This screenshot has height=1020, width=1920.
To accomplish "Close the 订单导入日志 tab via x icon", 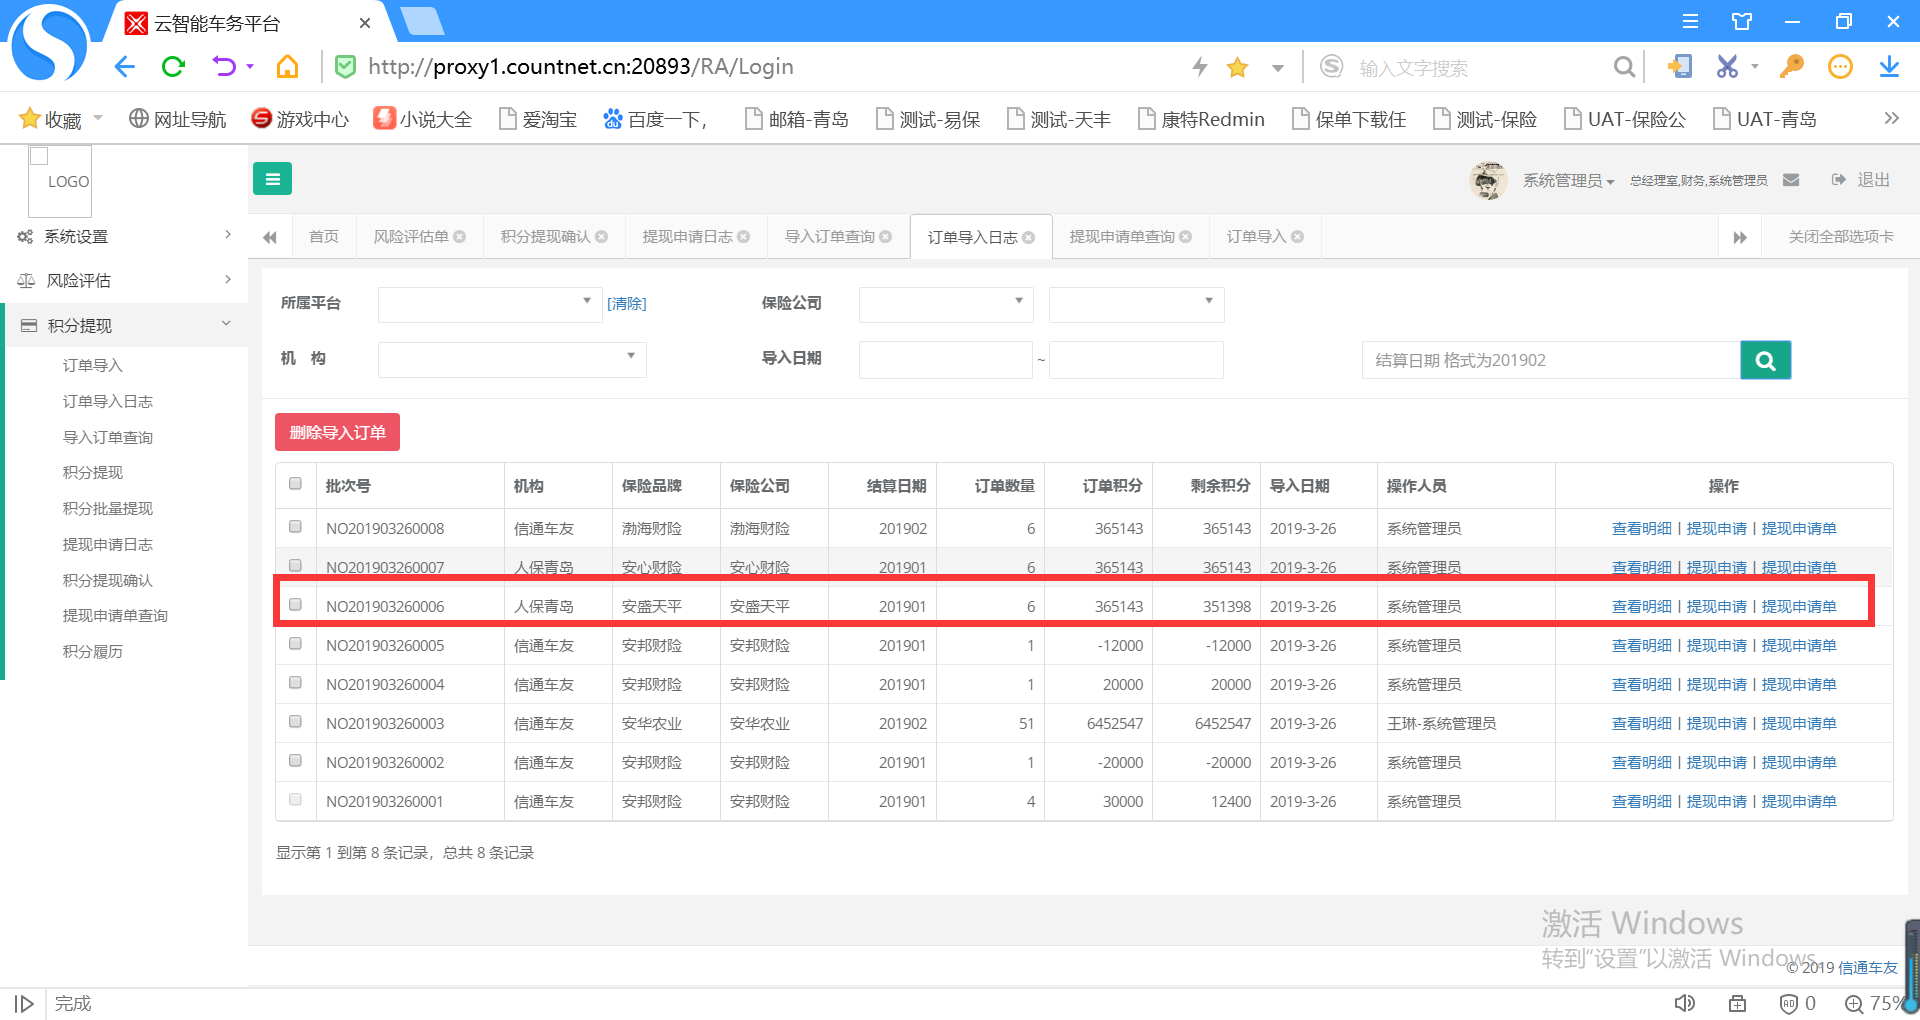I will 1029,238.
